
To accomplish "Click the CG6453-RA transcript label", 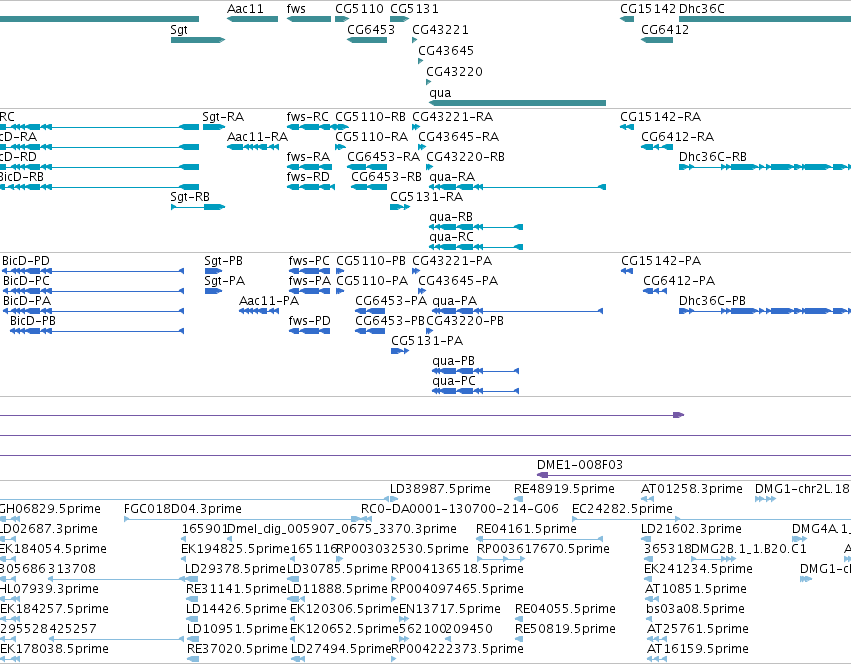I will tap(383, 157).
